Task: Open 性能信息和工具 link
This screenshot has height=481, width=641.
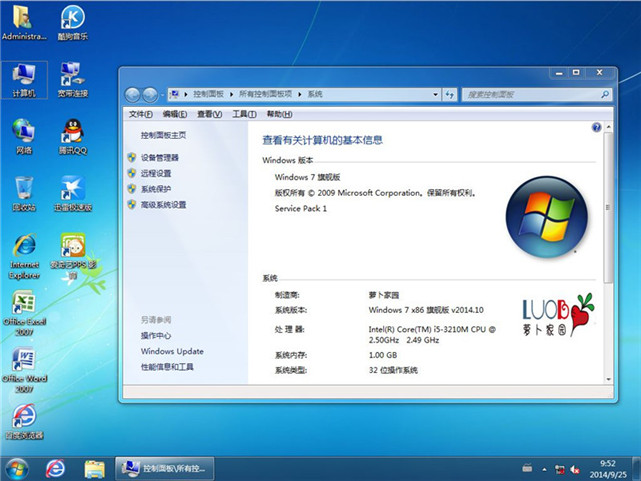Action: [167, 367]
